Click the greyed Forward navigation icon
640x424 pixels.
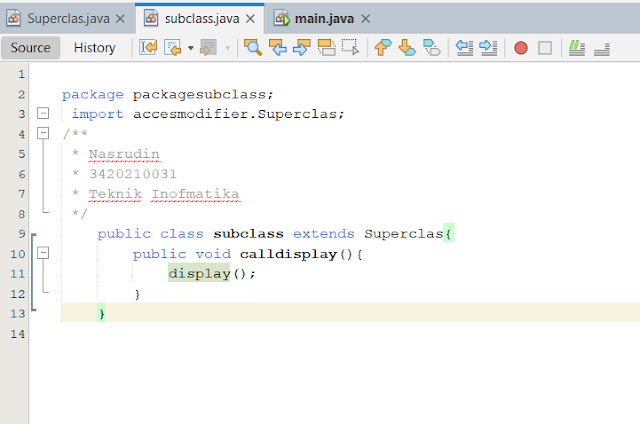click(x=208, y=48)
